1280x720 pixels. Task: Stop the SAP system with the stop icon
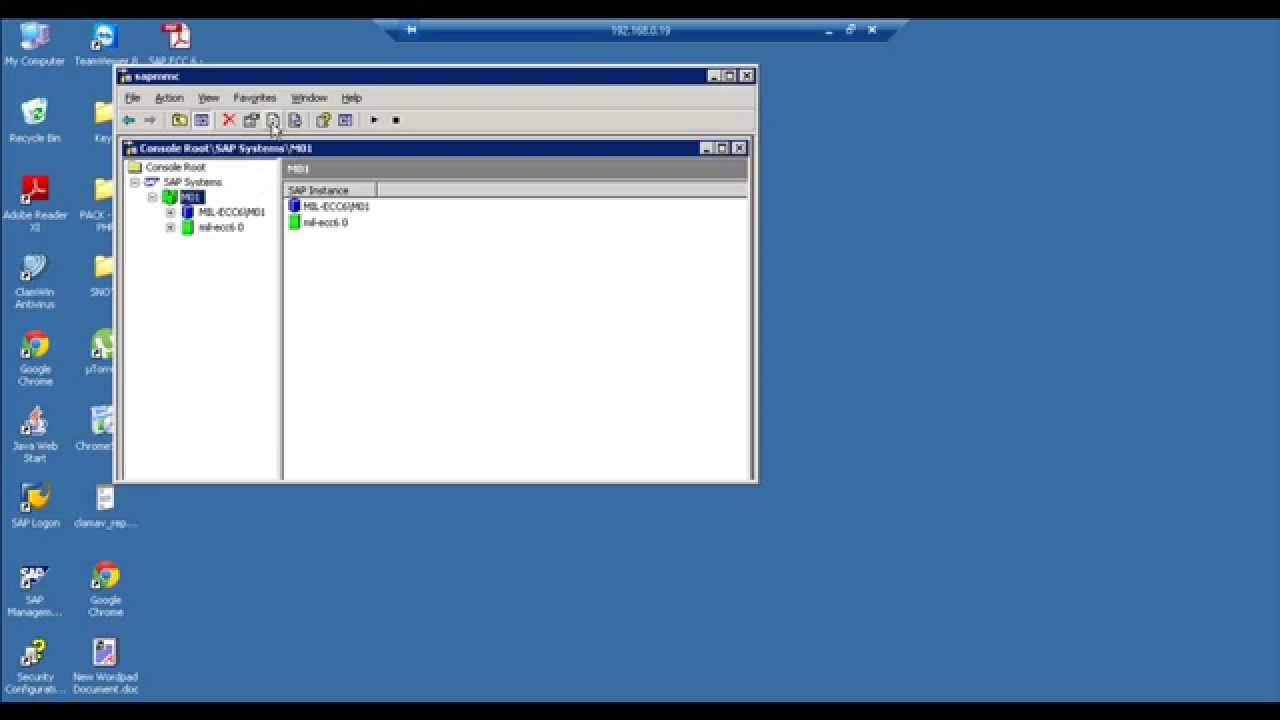[396, 120]
